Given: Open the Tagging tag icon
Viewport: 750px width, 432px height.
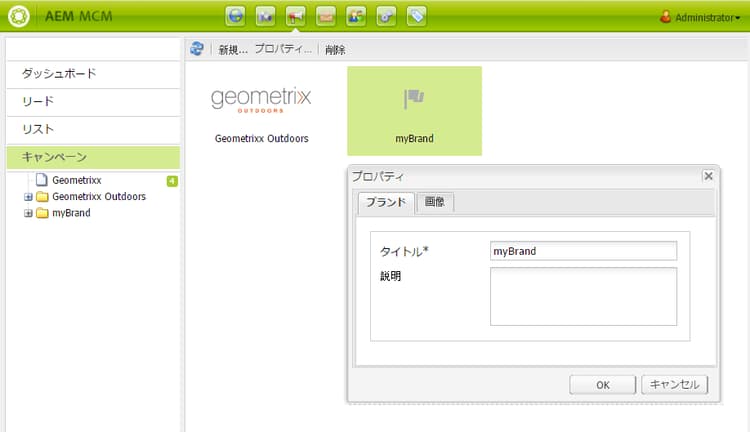Looking at the screenshot, I should coord(417,16).
